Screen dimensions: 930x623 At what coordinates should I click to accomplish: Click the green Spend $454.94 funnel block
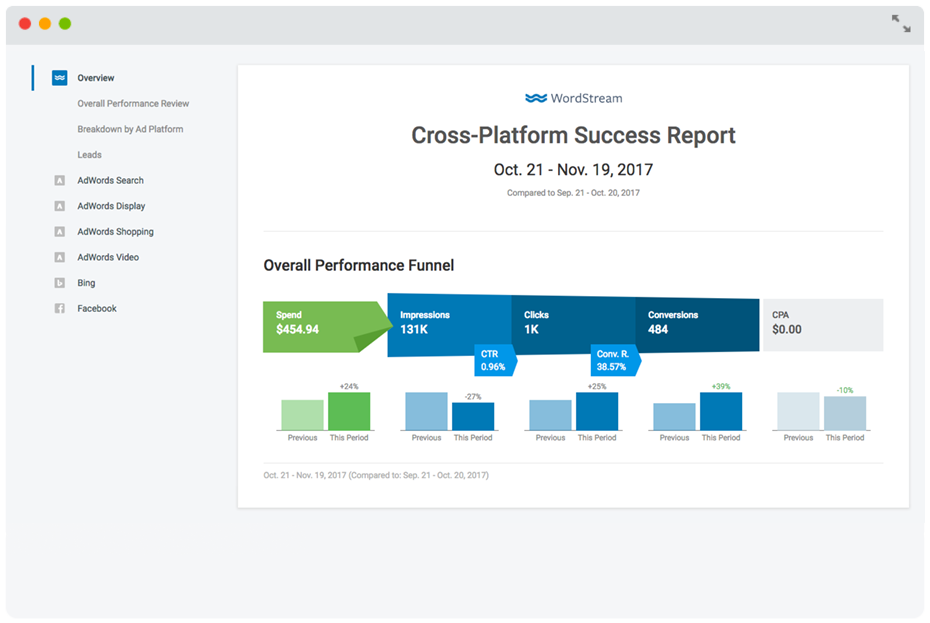tap(320, 326)
